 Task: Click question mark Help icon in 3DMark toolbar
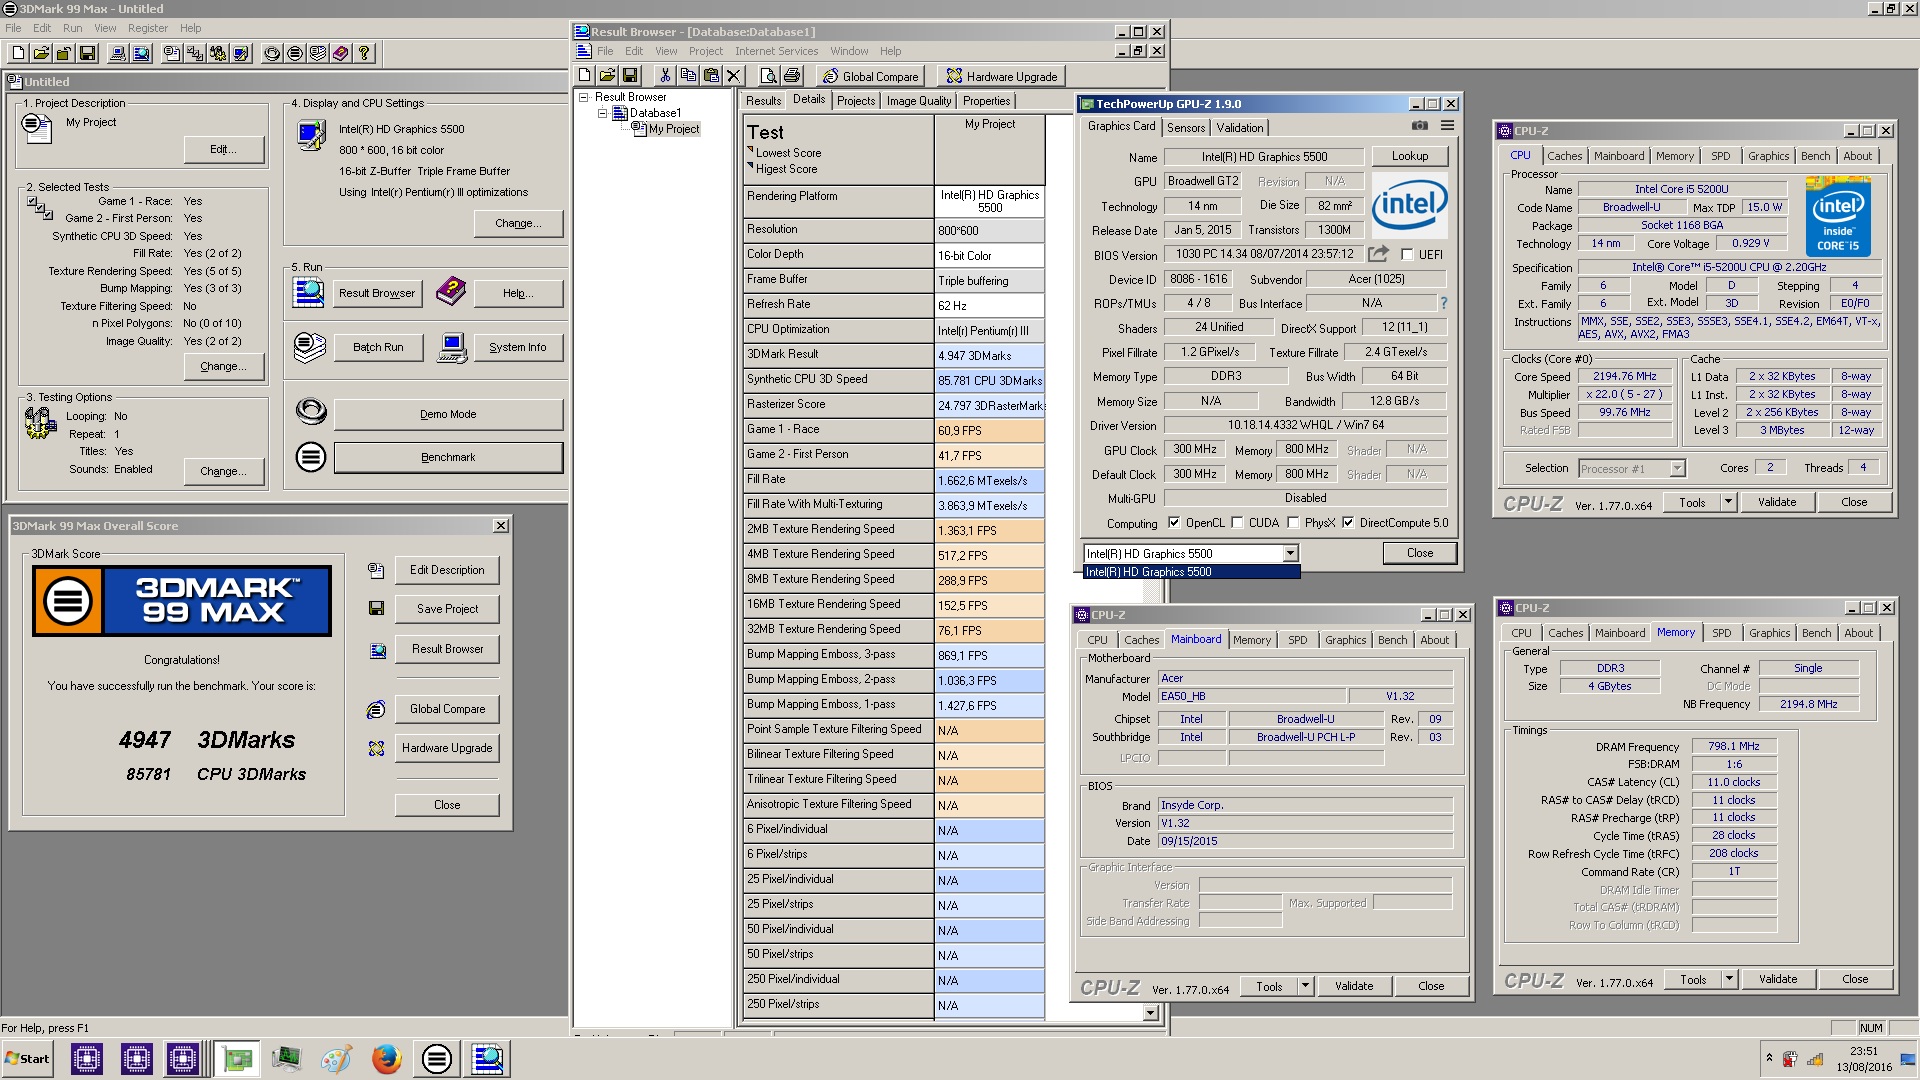tap(364, 54)
